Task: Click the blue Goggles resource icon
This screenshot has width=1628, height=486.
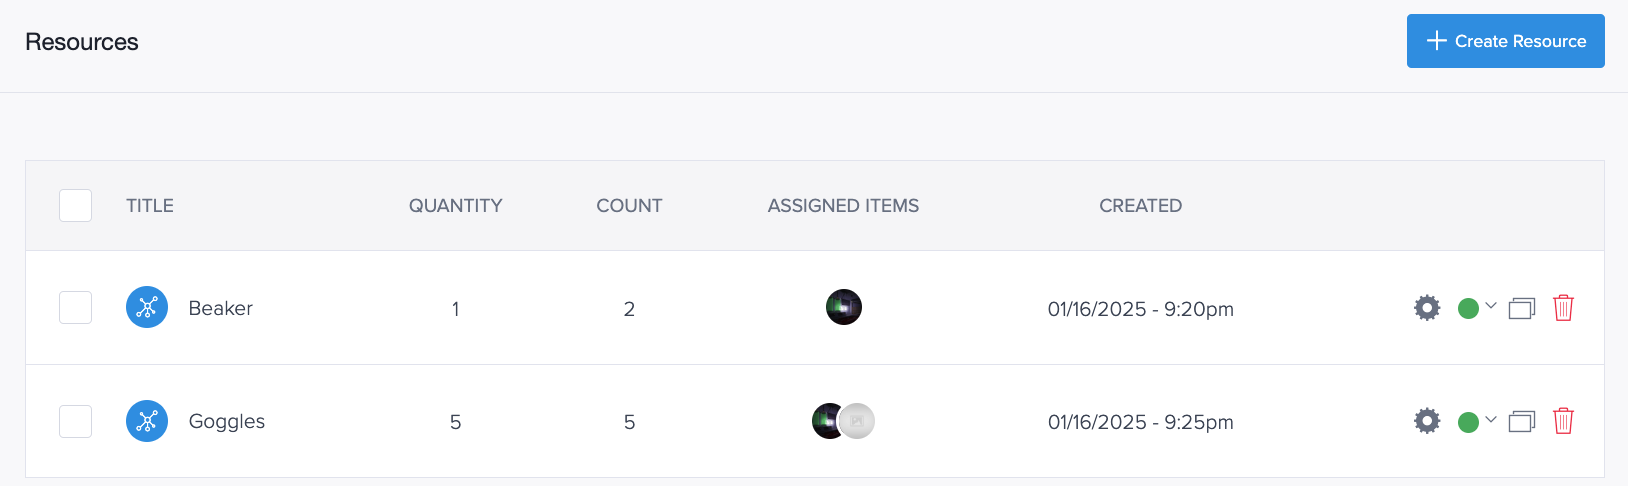Action: (147, 421)
